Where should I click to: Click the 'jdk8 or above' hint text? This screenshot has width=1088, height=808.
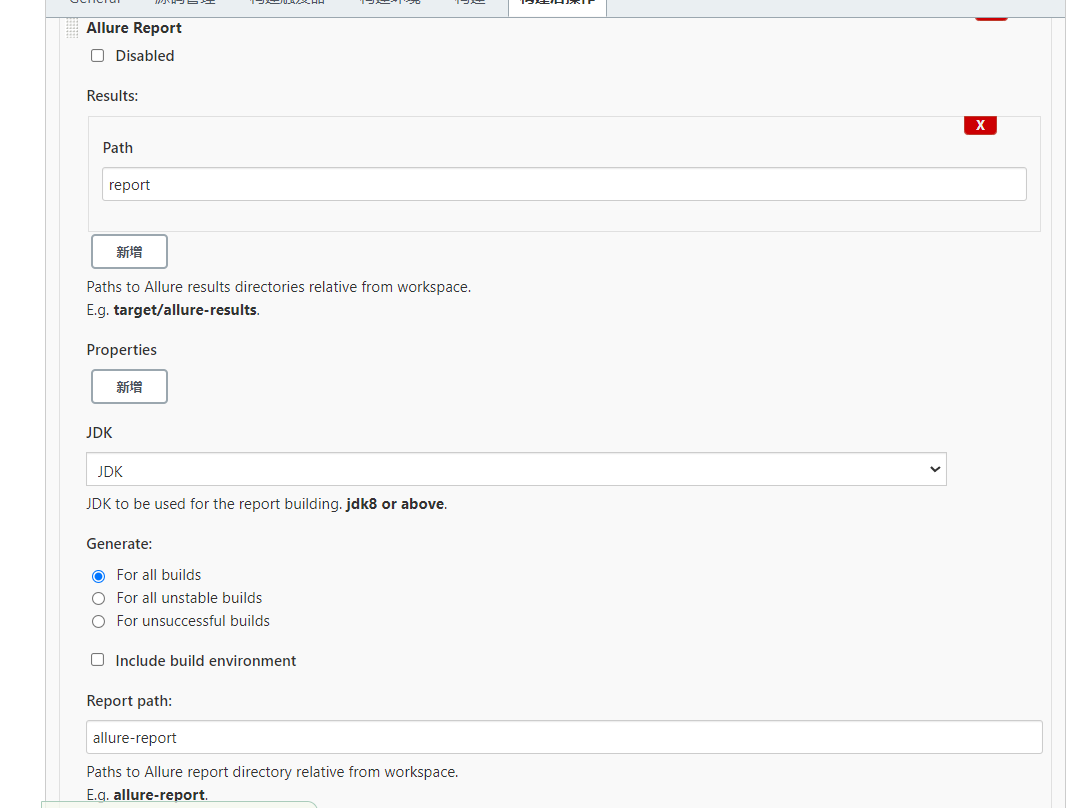tap(395, 504)
